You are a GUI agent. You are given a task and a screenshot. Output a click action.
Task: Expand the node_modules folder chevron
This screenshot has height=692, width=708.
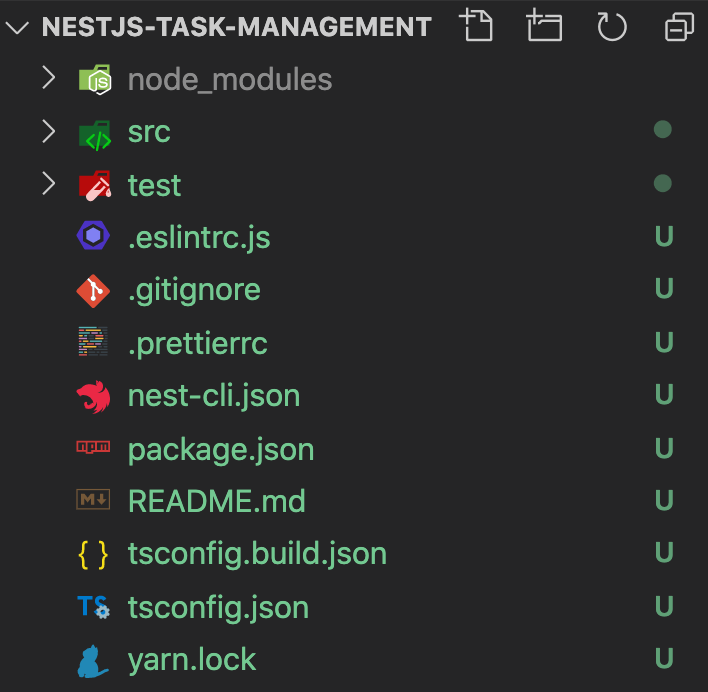pyautogui.click(x=48, y=78)
